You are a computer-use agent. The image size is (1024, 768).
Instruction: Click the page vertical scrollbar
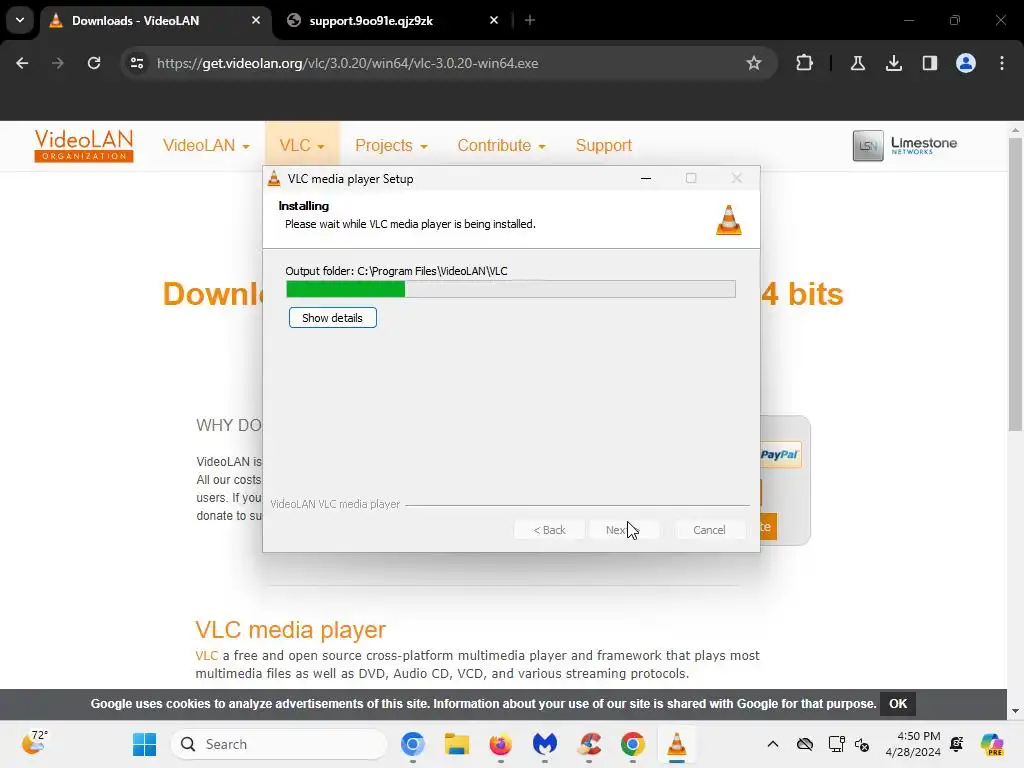[1015, 285]
